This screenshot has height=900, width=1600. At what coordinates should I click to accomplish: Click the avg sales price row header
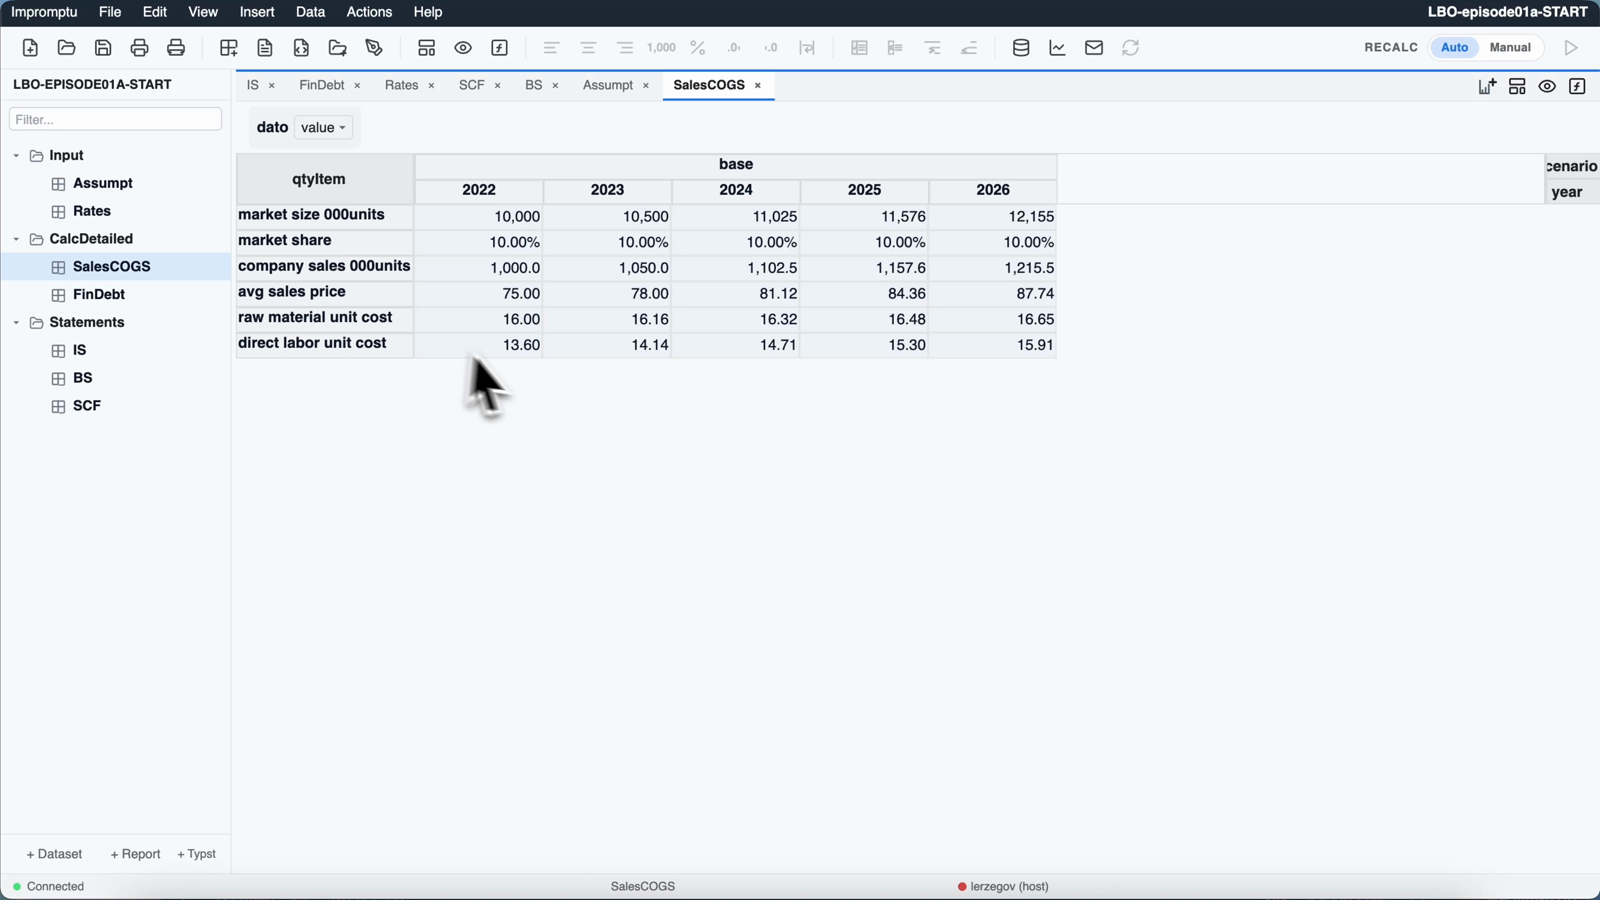tap(325, 293)
